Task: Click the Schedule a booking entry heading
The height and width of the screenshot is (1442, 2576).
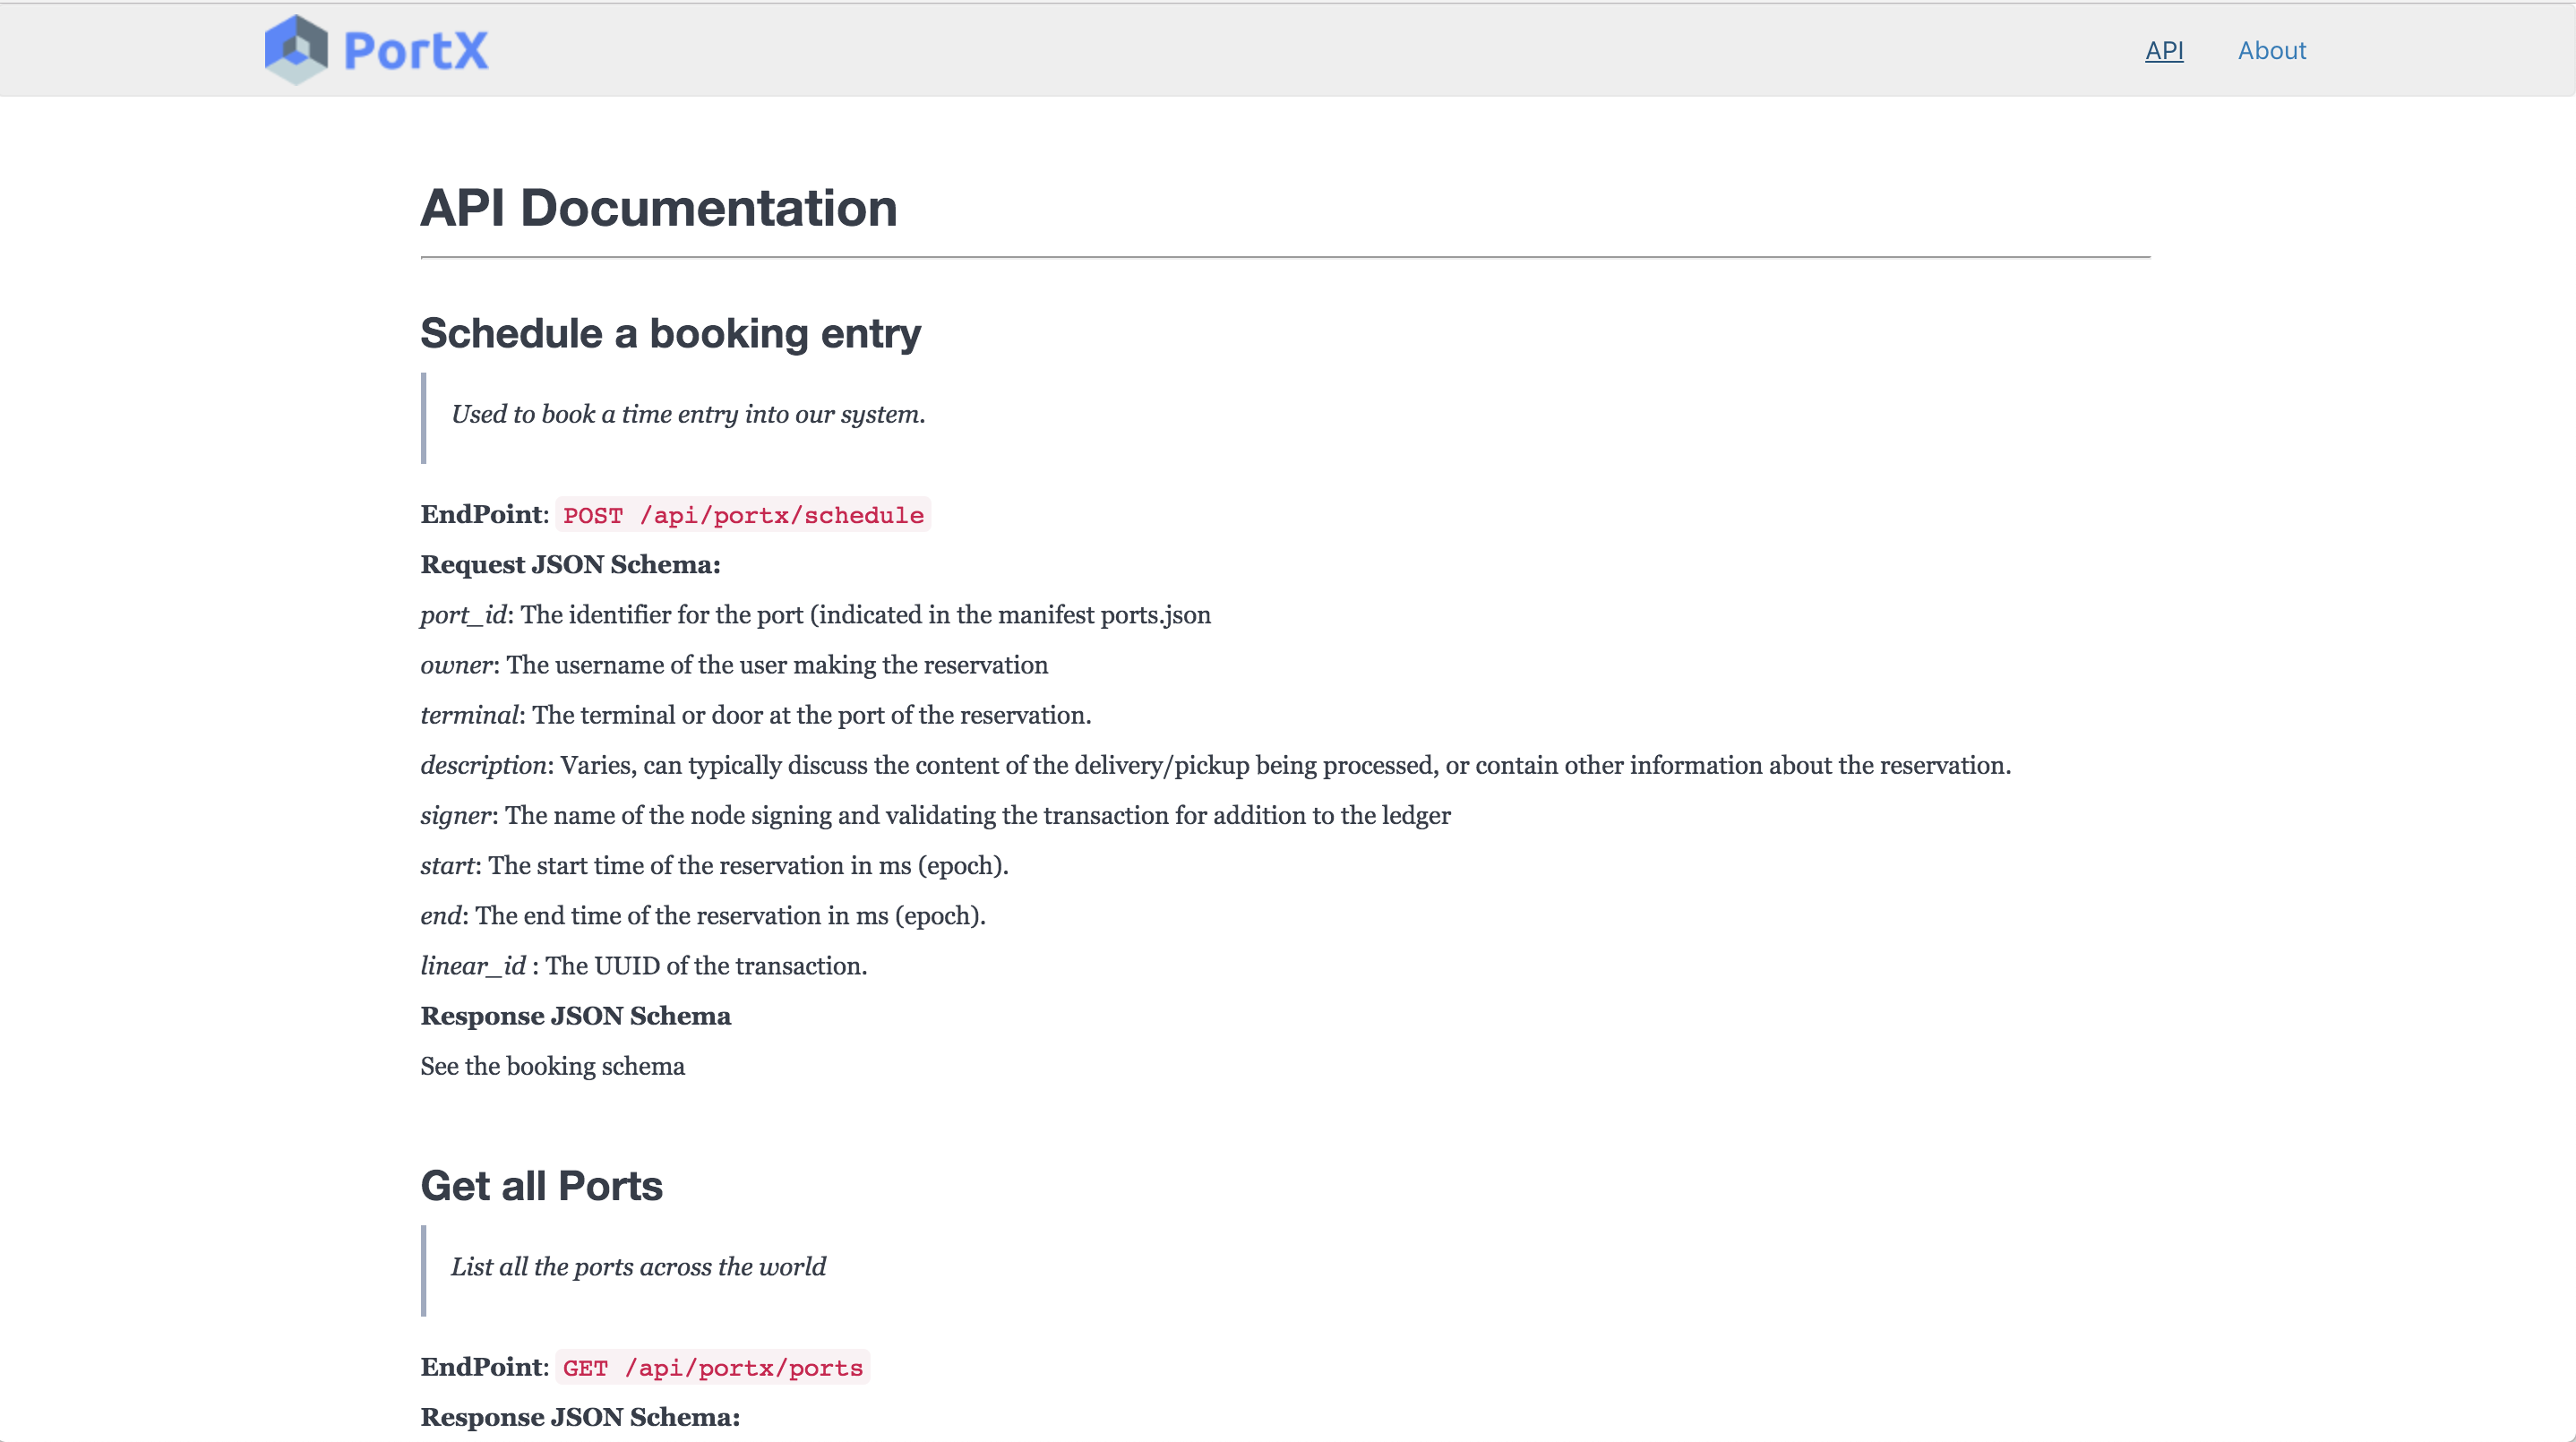Action: 670,333
